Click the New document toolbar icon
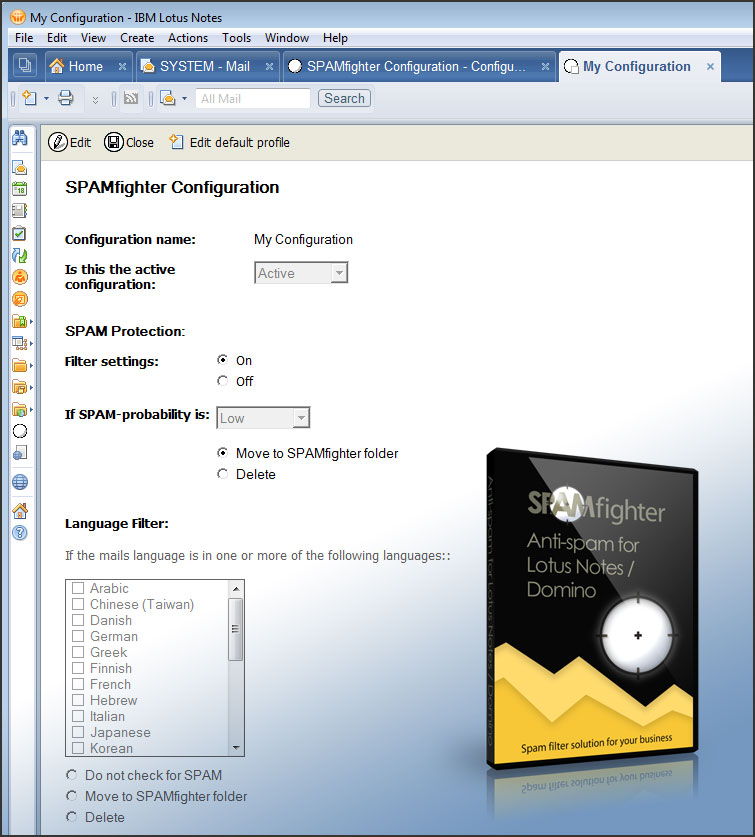The height and width of the screenshot is (837, 755). (30, 98)
